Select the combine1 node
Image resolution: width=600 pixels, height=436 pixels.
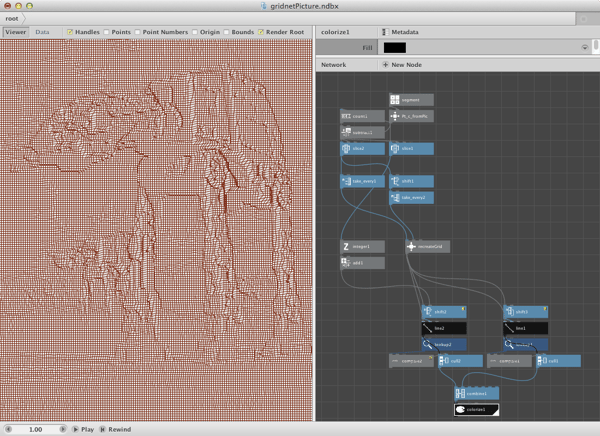coord(477,393)
